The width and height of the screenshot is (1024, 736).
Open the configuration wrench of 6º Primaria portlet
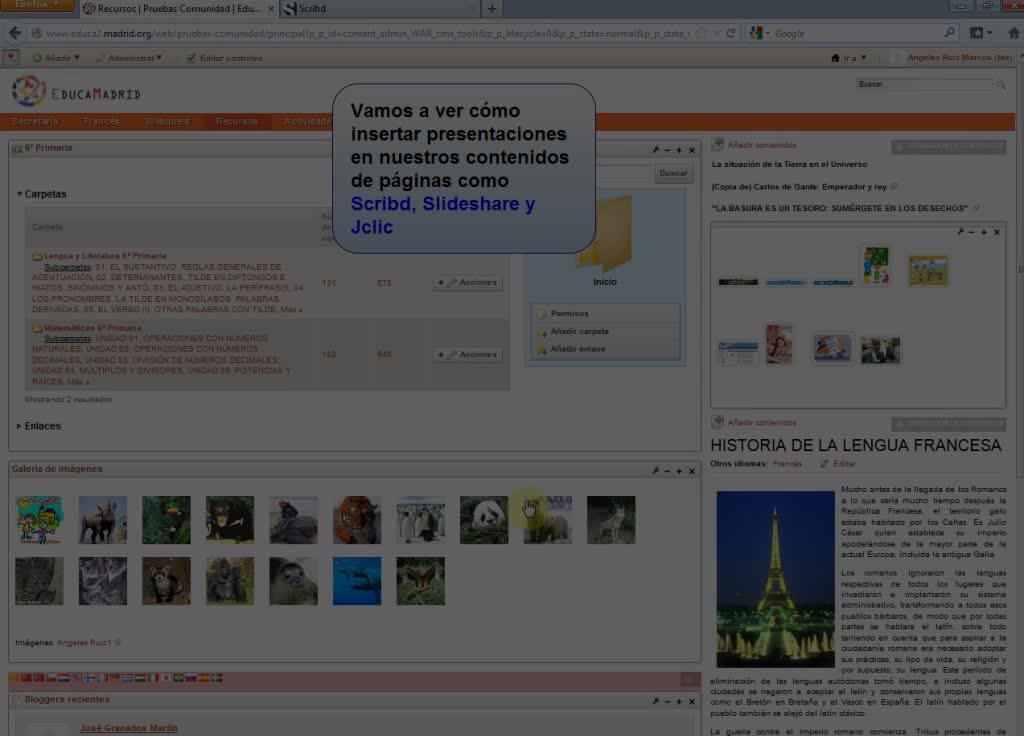tap(655, 150)
